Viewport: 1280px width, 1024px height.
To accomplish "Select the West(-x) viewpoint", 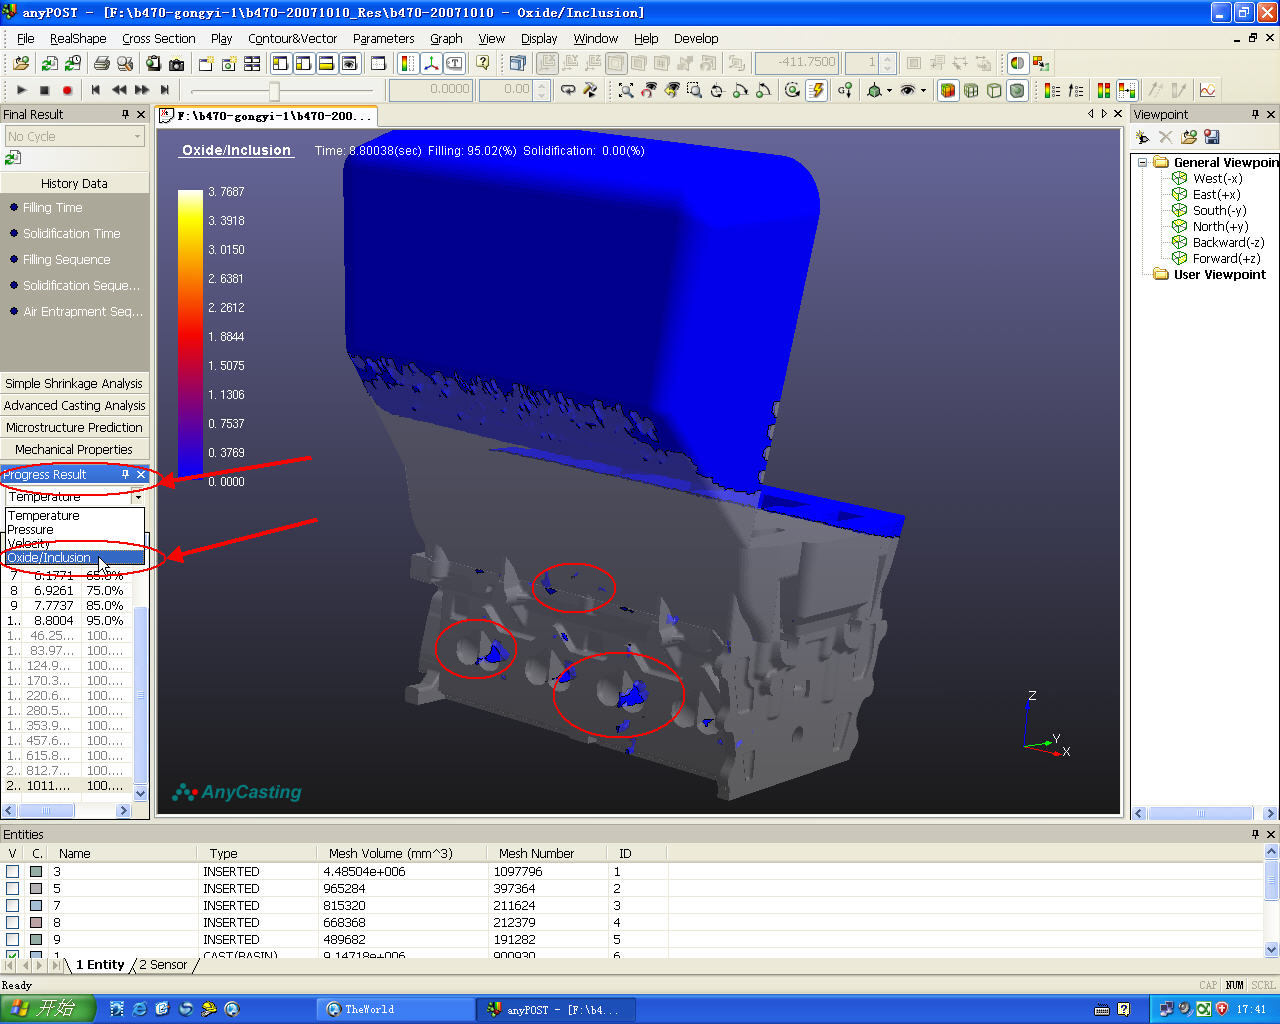I will 1217,179.
